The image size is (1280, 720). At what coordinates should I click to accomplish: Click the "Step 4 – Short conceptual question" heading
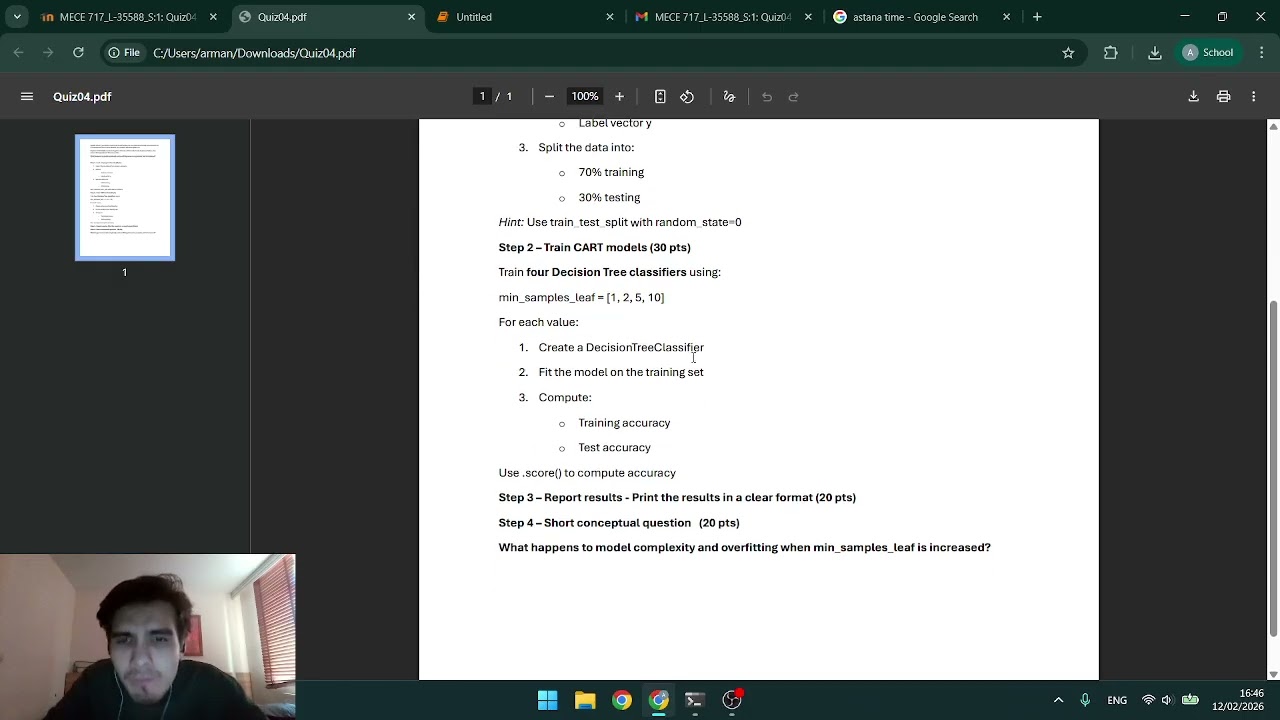[619, 523]
